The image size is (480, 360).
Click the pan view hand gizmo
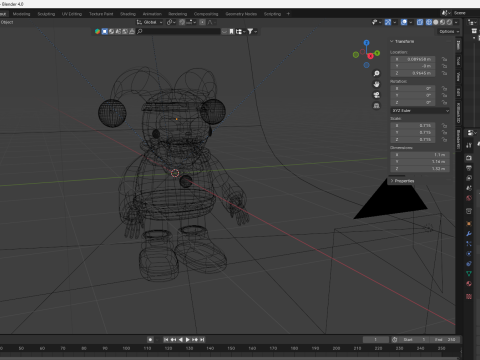(376, 84)
